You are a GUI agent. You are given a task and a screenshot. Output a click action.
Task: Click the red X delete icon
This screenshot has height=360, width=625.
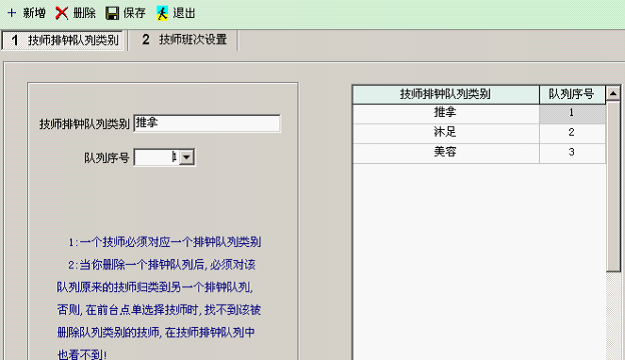coord(61,13)
